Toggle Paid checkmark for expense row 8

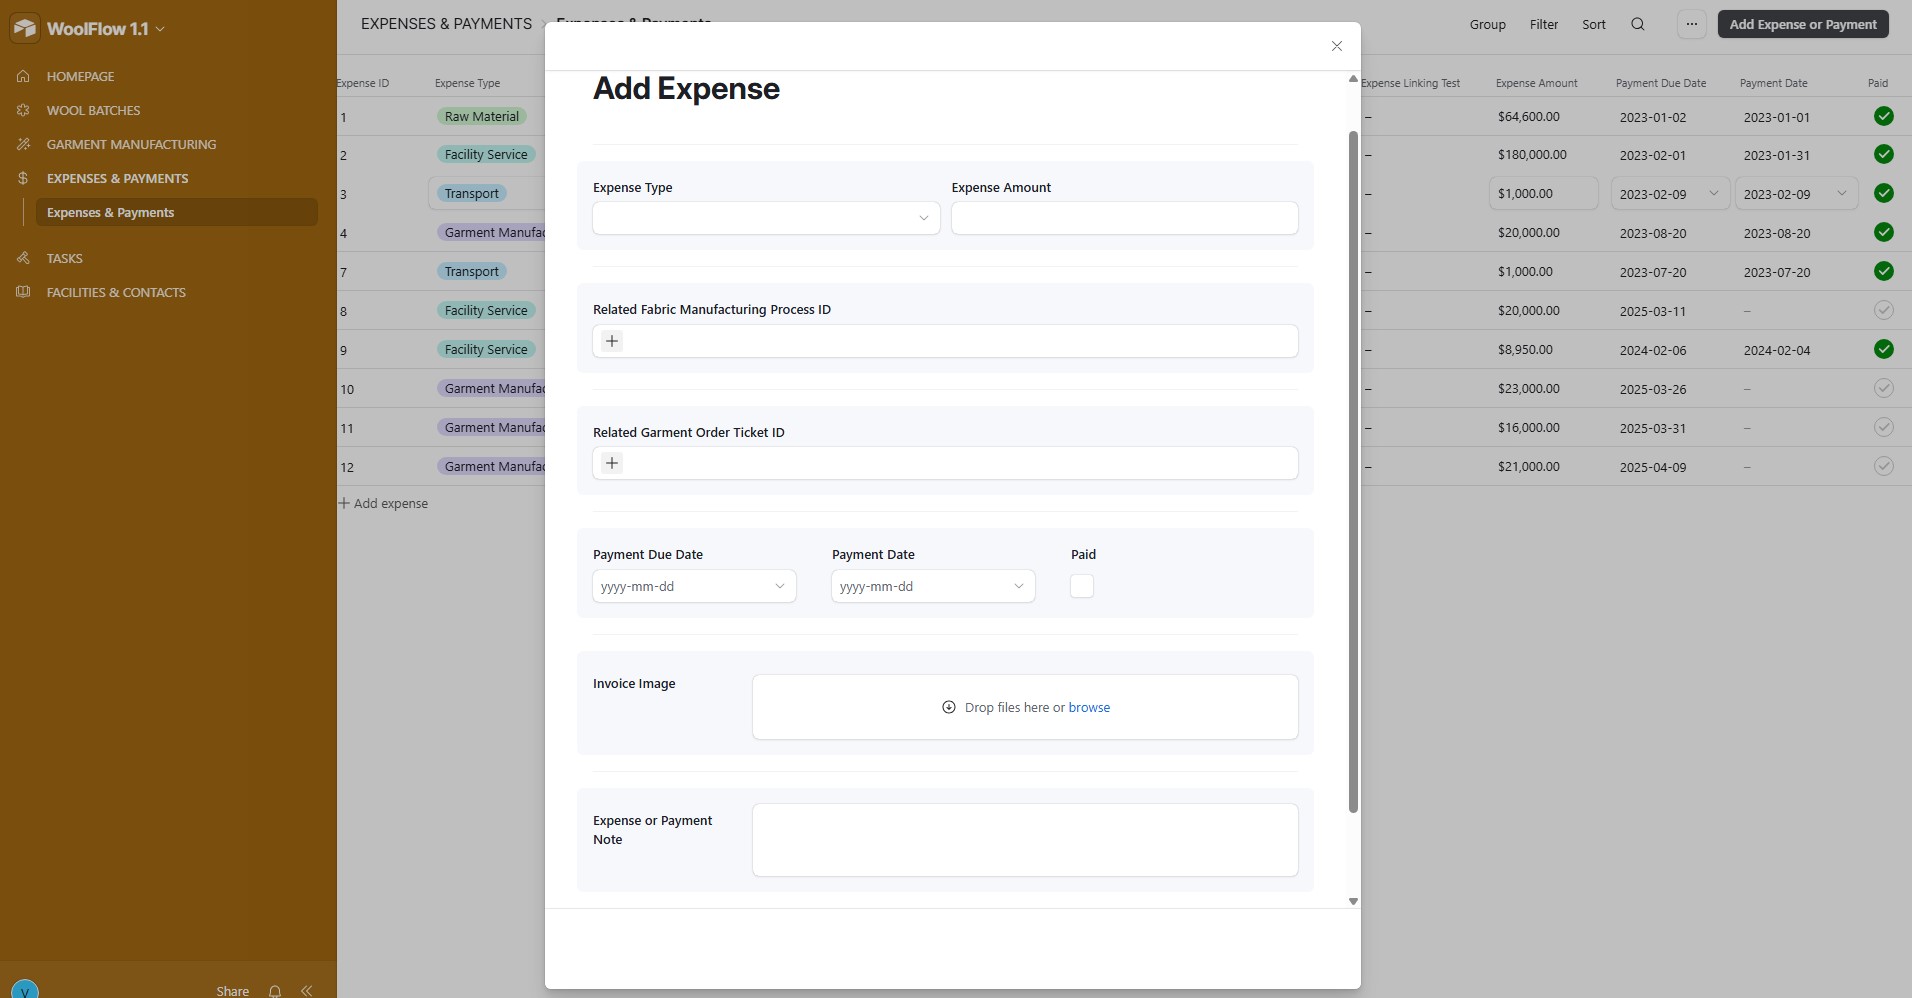pyautogui.click(x=1883, y=310)
